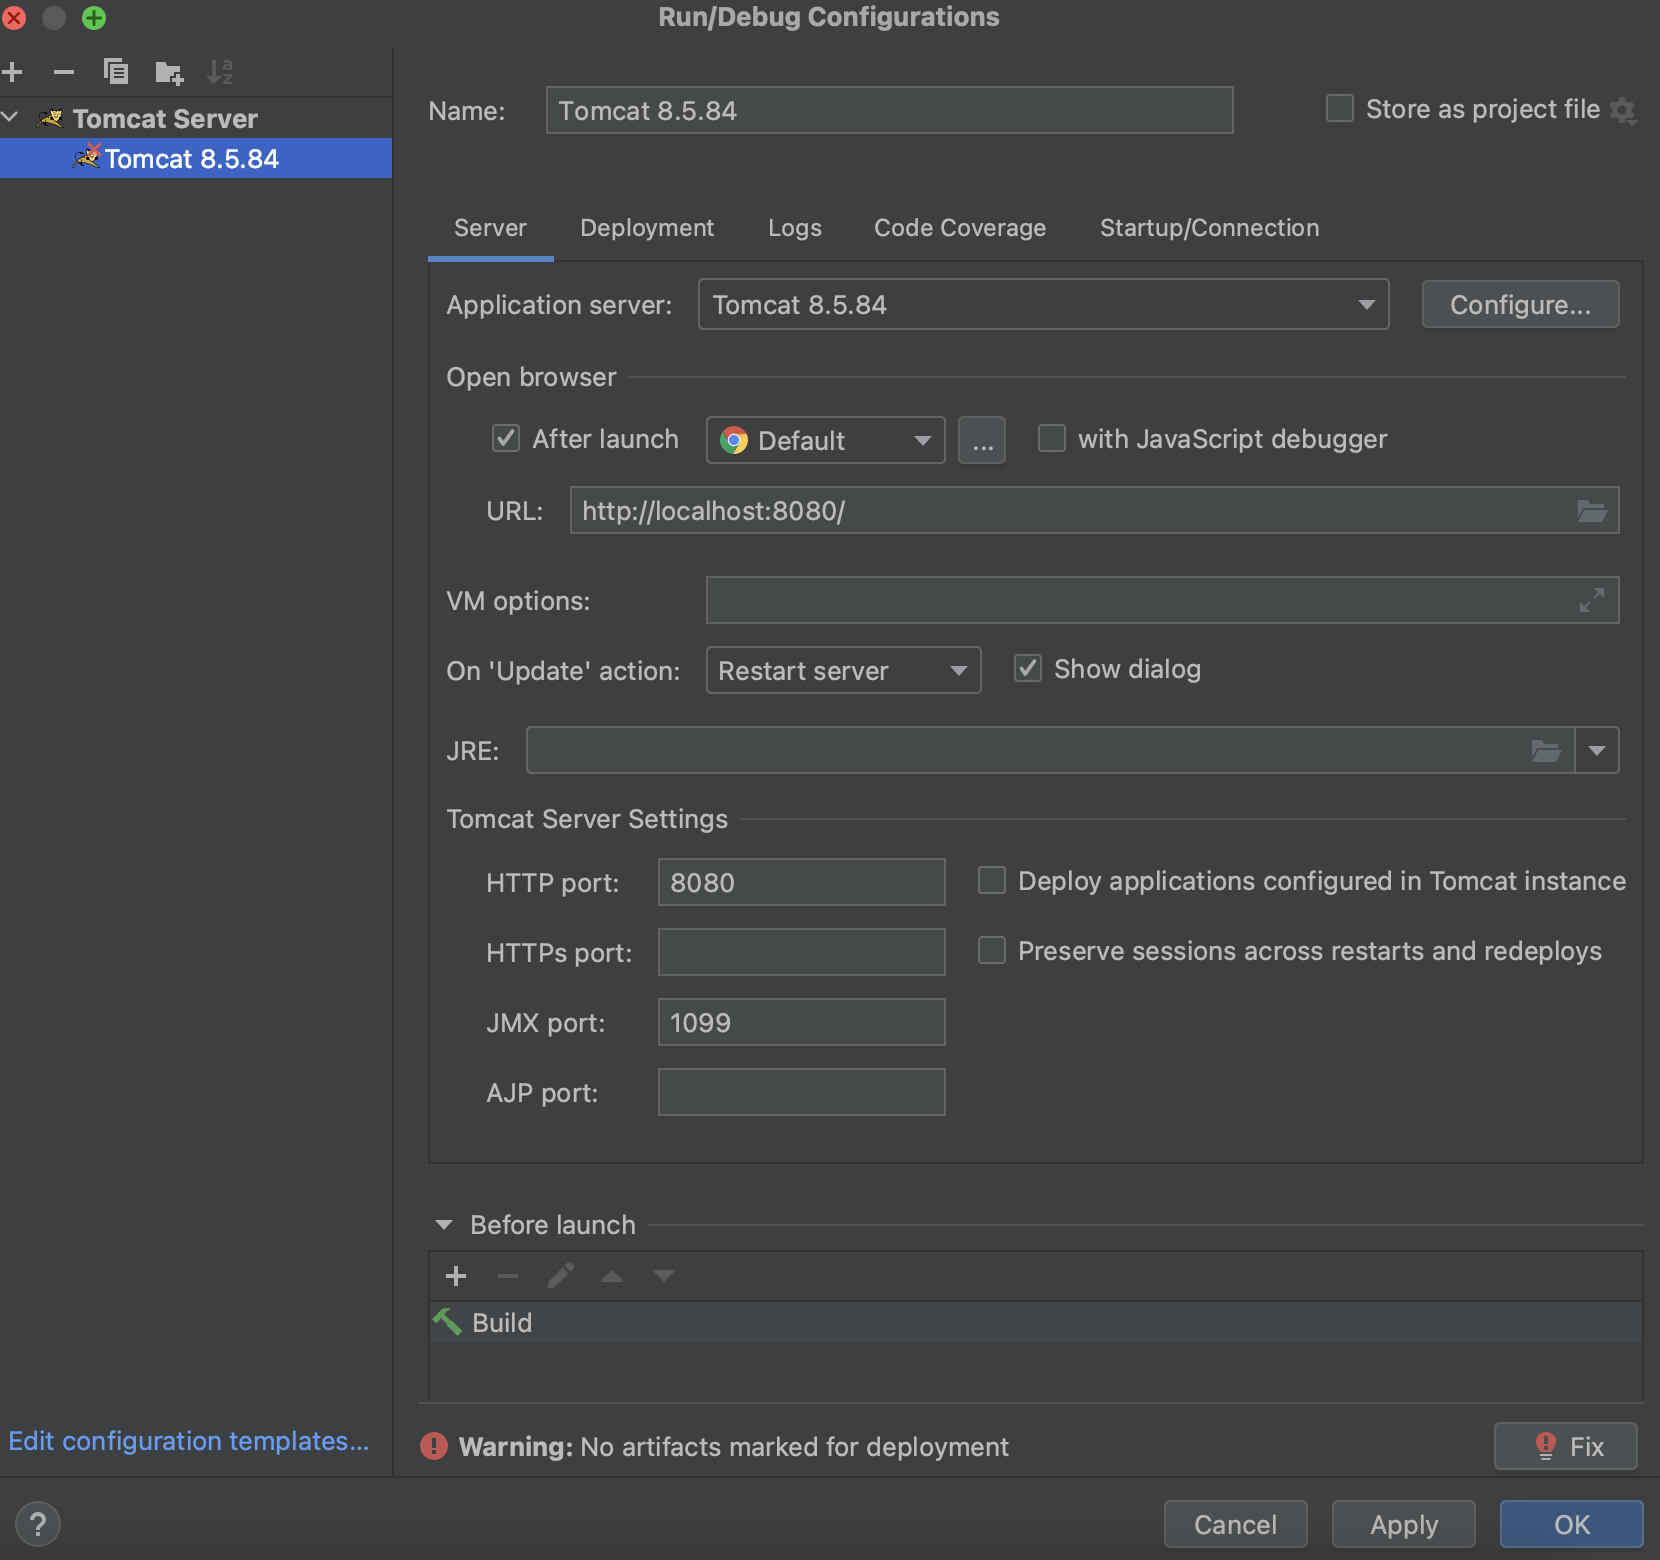Collapse Before launch section
The width and height of the screenshot is (1660, 1560).
pyautogui.click(x=445, y=1225)
